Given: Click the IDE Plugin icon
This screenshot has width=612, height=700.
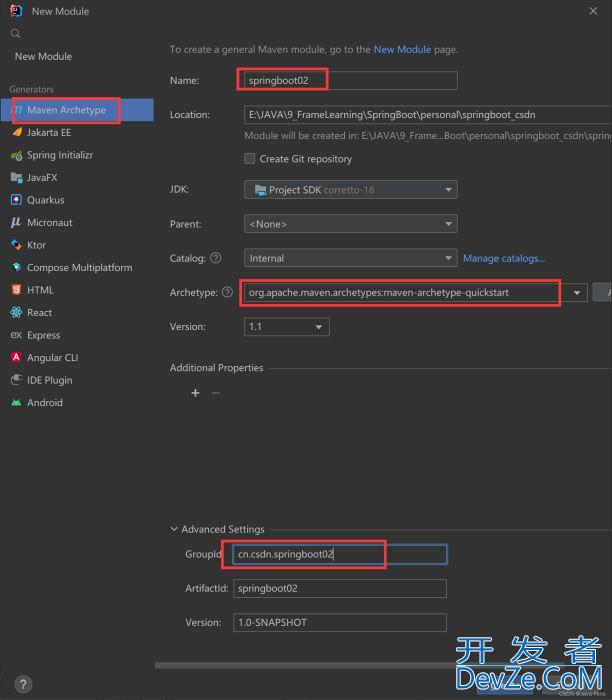Looking at the screenshot, I should 17,380.
